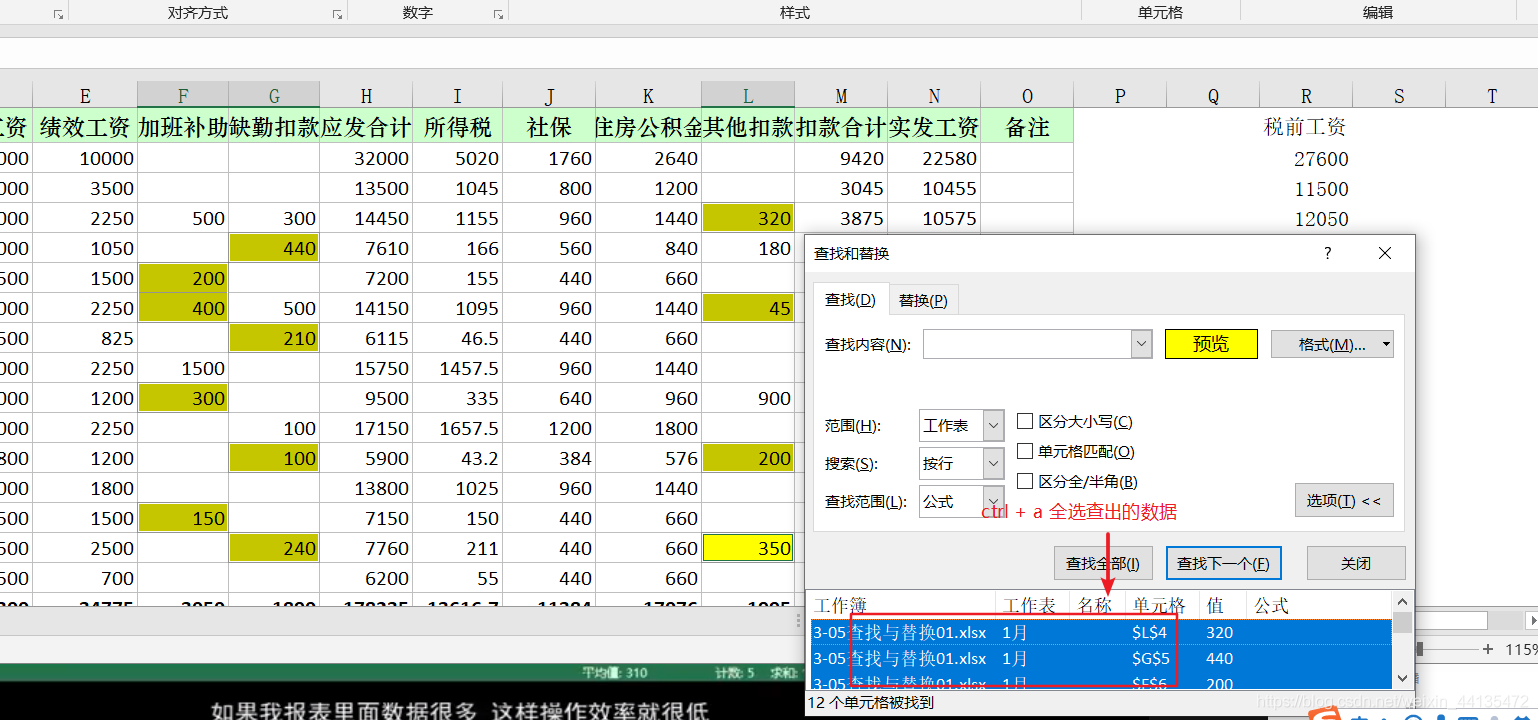Open the 数字 group dialog launcher
The image size is (1538, 720).
click(498, 15)
